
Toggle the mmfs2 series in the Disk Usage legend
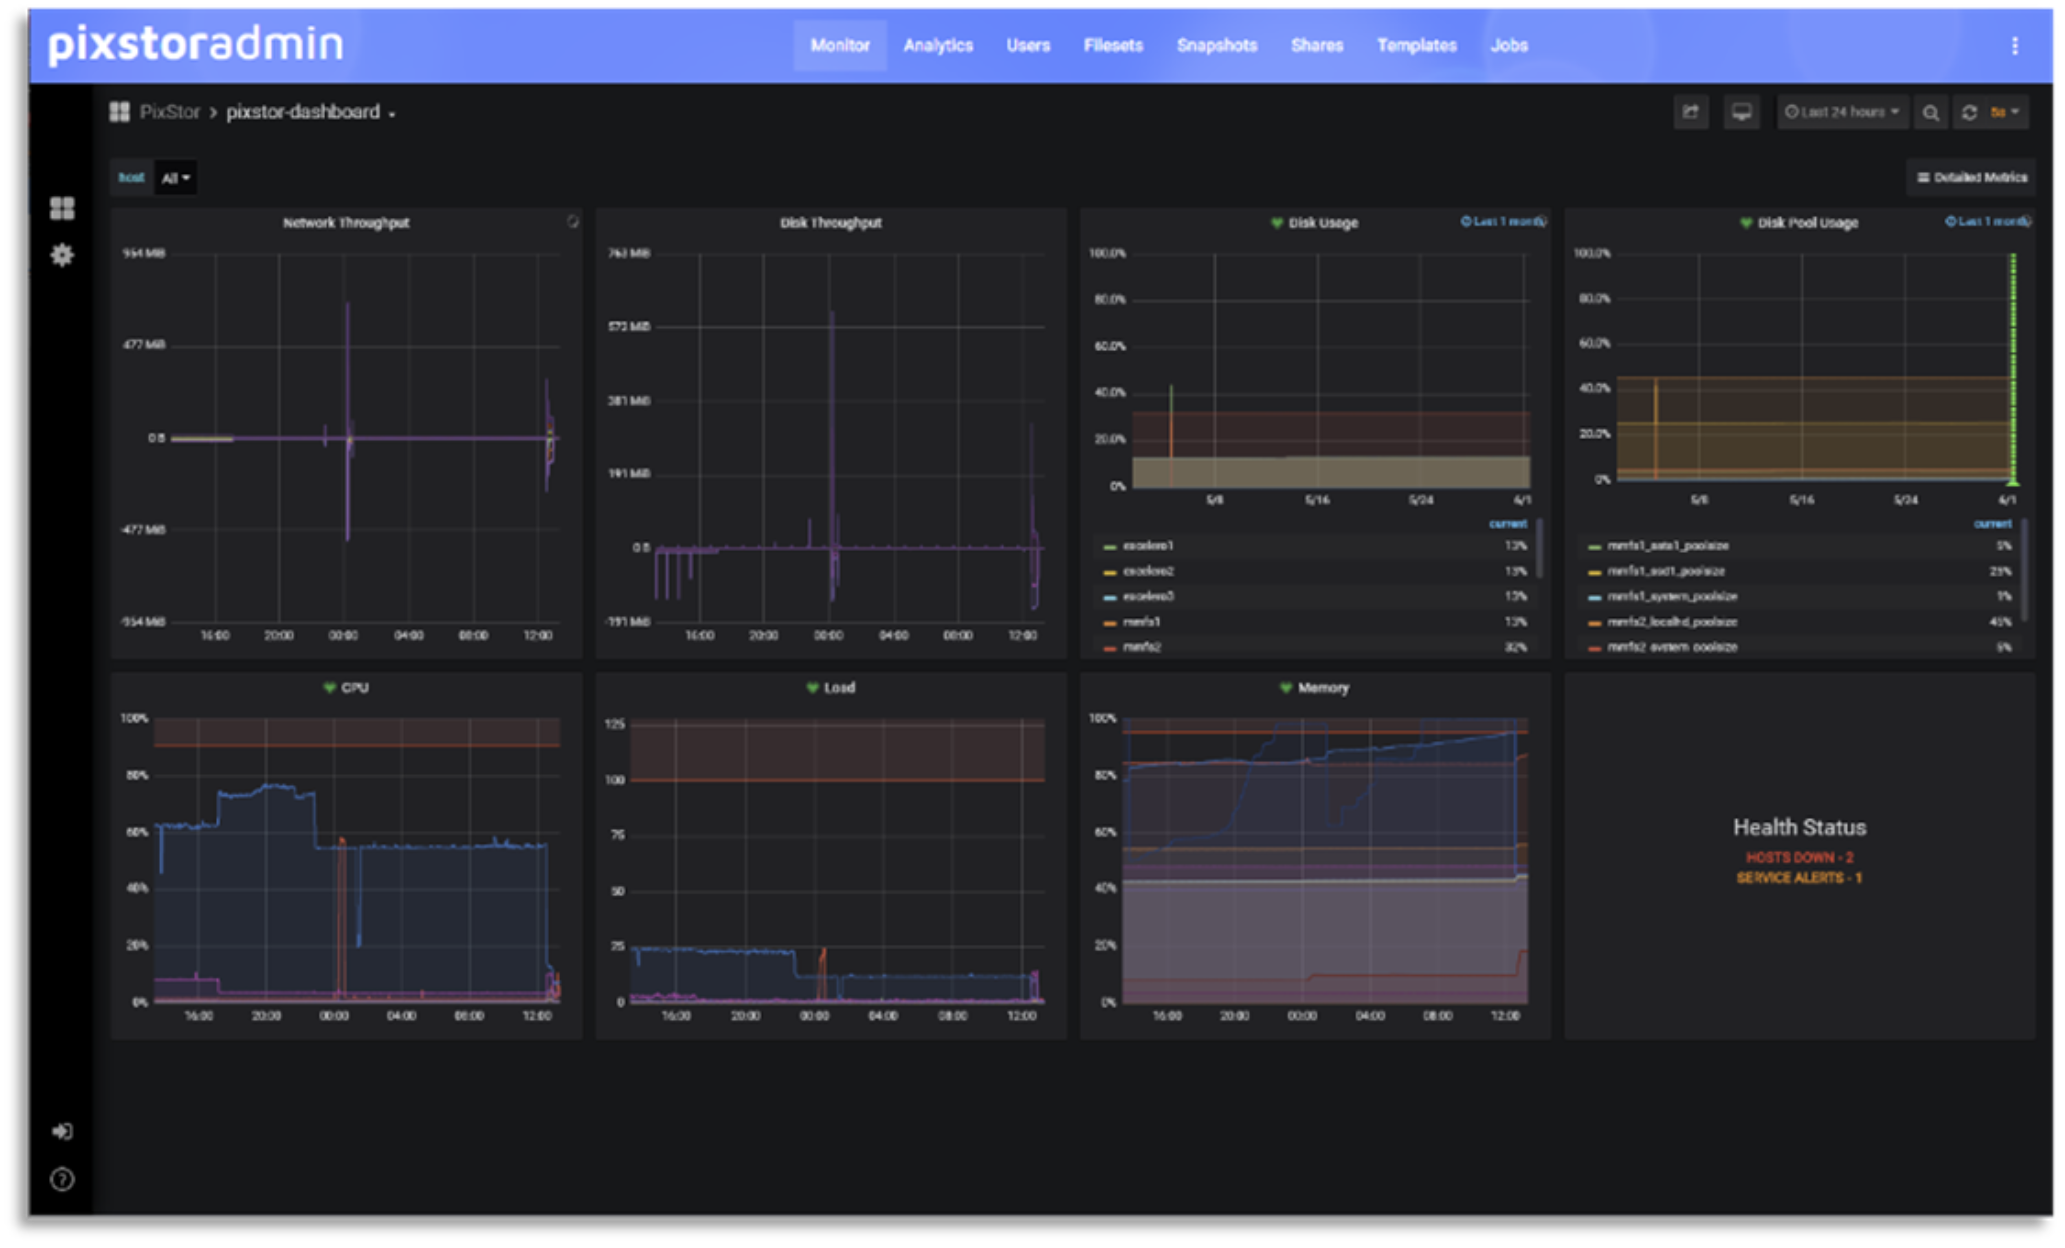(x=1141, y=647)
